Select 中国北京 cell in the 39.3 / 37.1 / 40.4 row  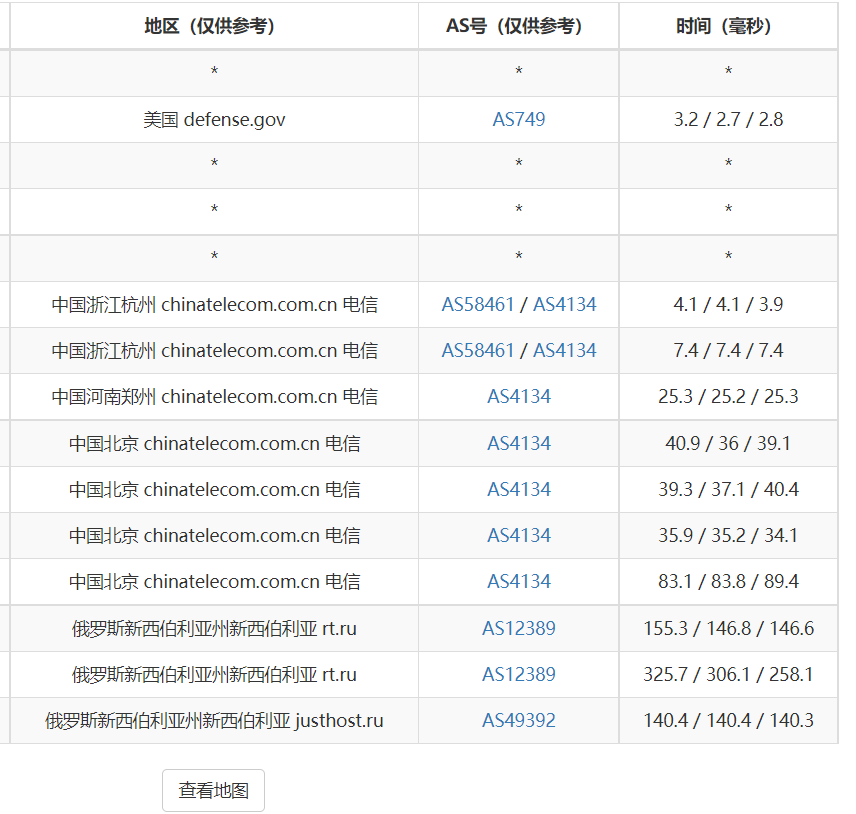click(x=214, y=490)
